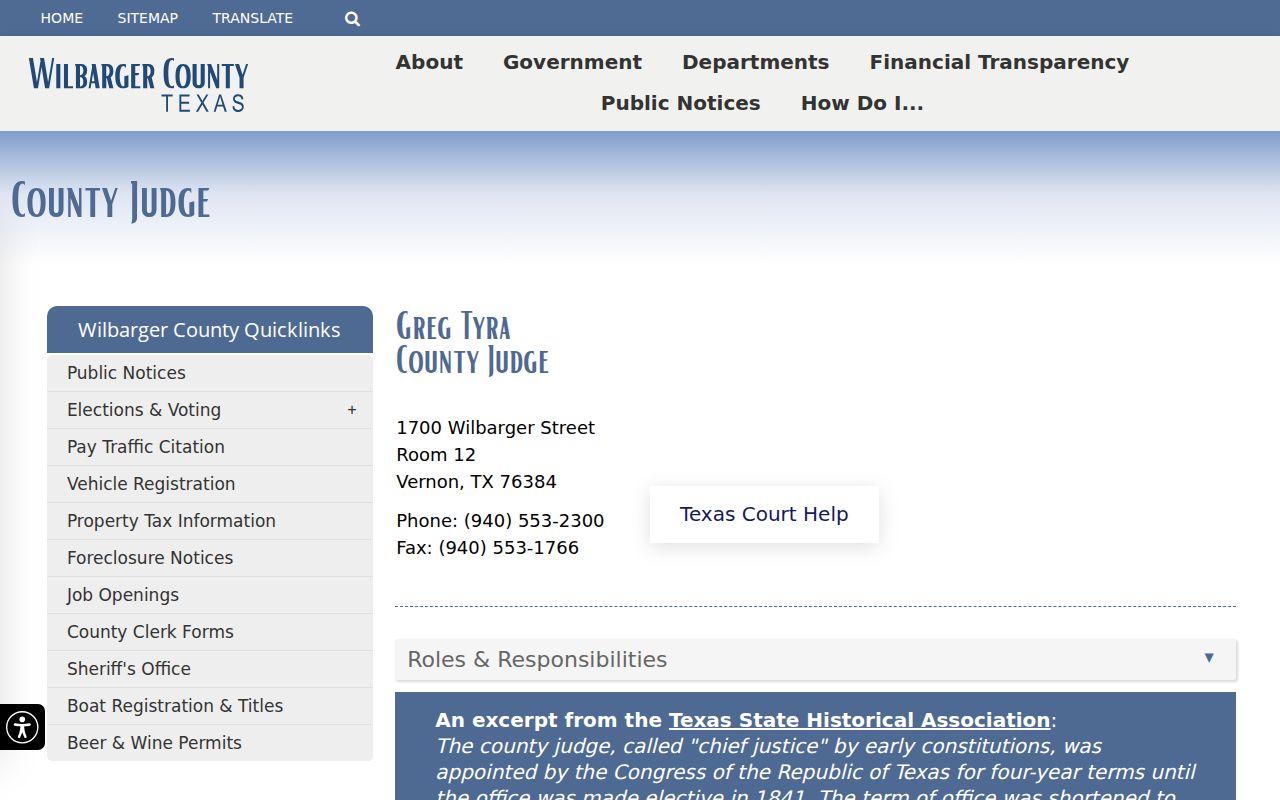This screenshot has height=800, width=1280.
Task: Click the County Judge page title
Action: coord(110,201)
